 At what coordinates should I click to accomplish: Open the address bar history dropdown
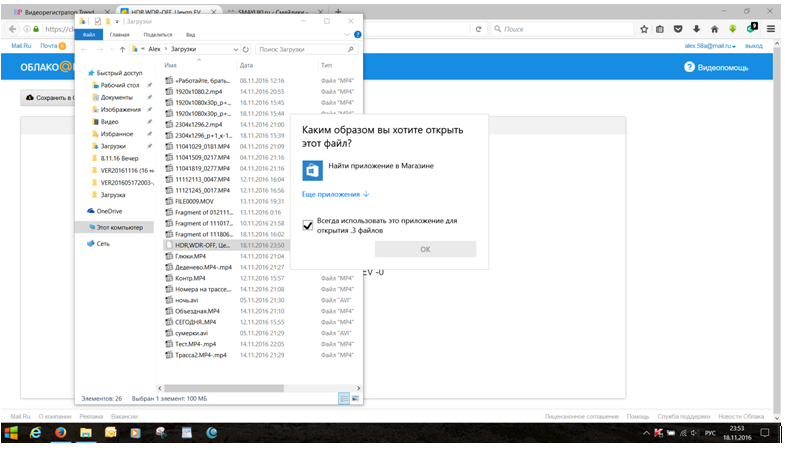[x=235, y=48]
